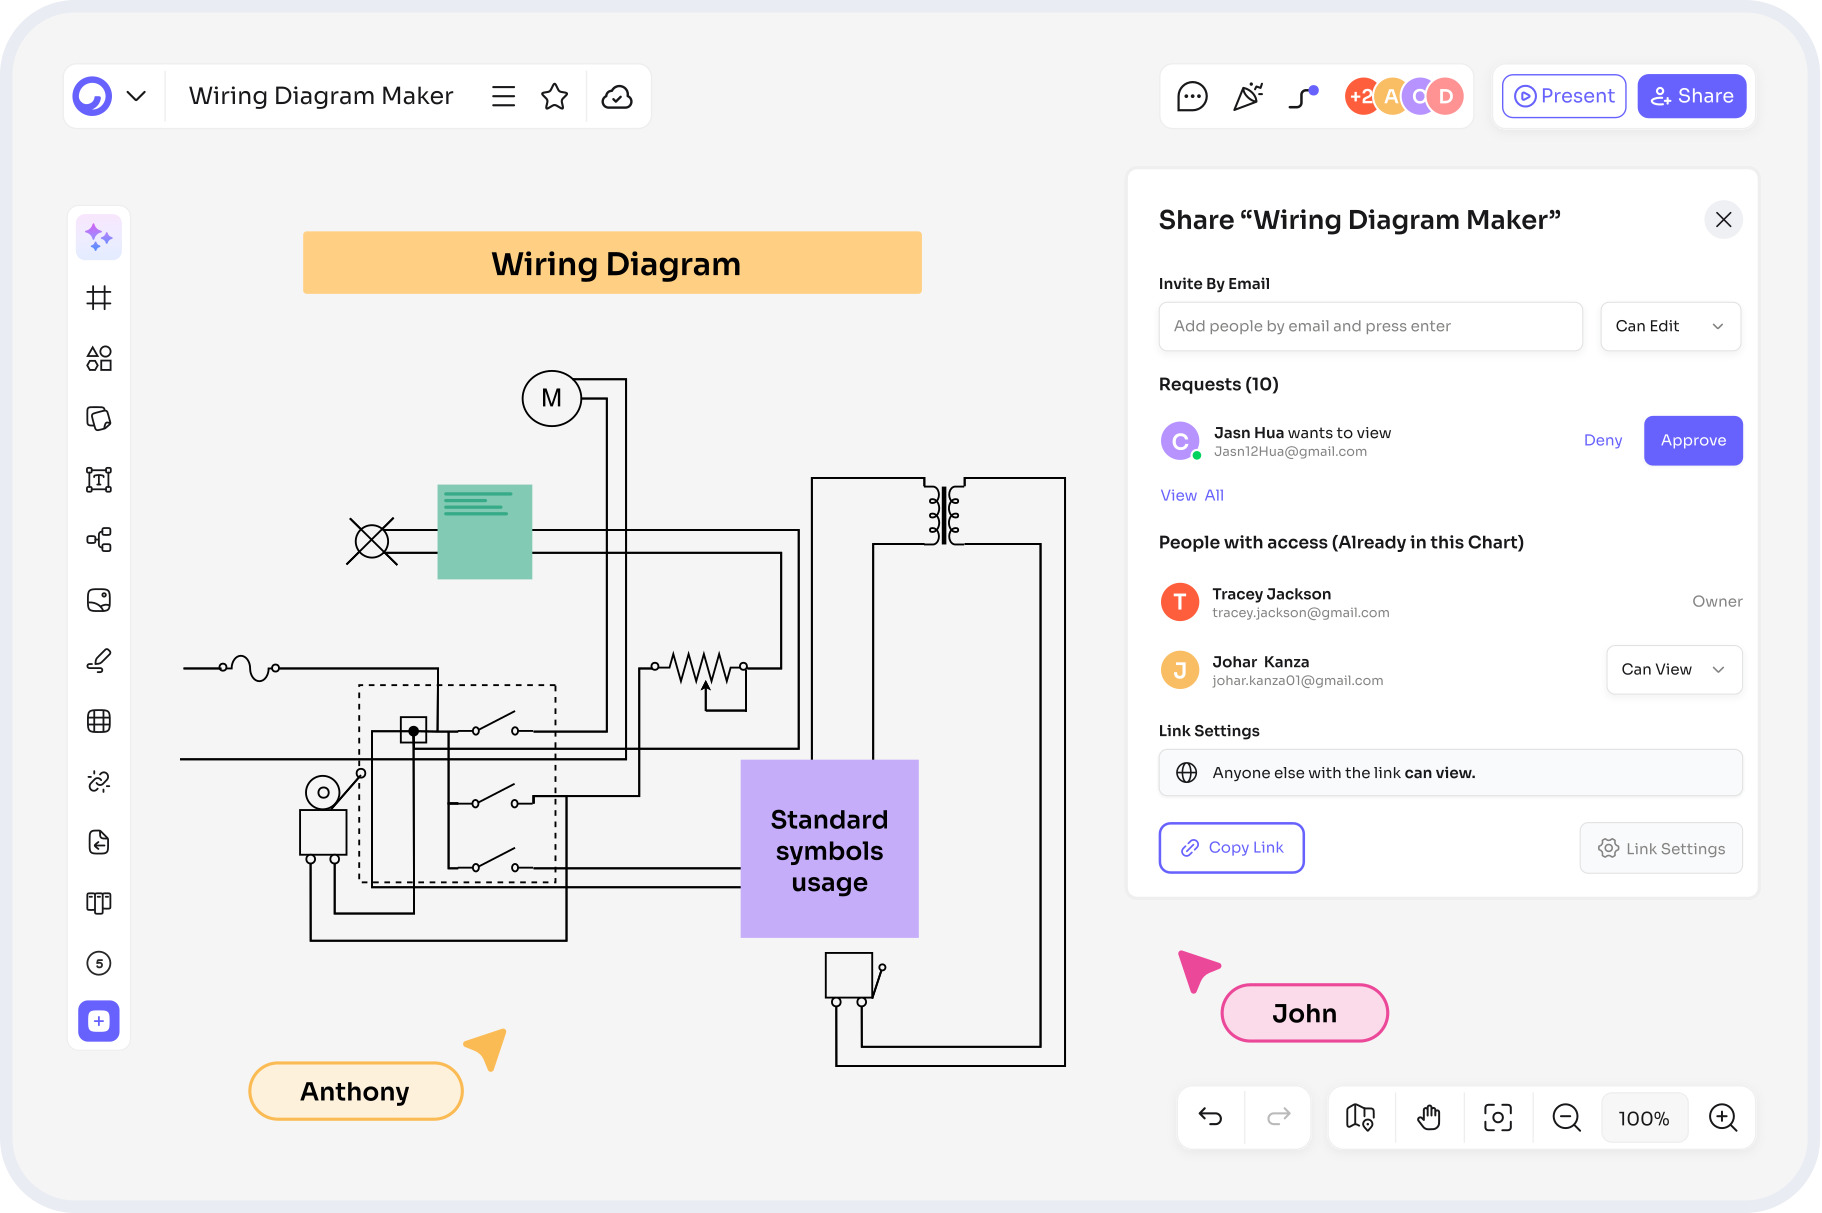Screen dimensions: 1822x1213
Task: Insert a table from sidebar
Action: point(99,721)
